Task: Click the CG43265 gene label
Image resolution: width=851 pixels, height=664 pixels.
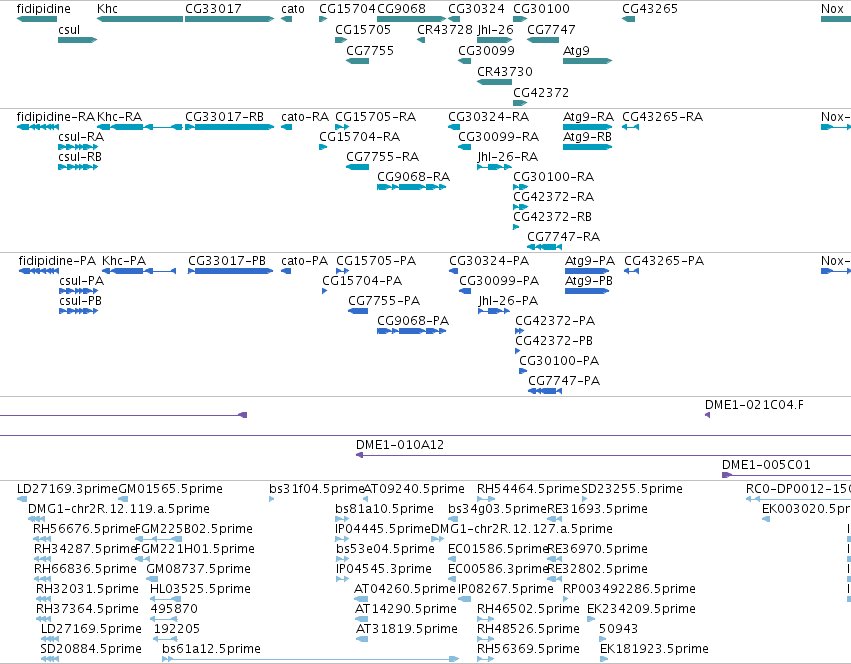Action: [x=650, y=9]
